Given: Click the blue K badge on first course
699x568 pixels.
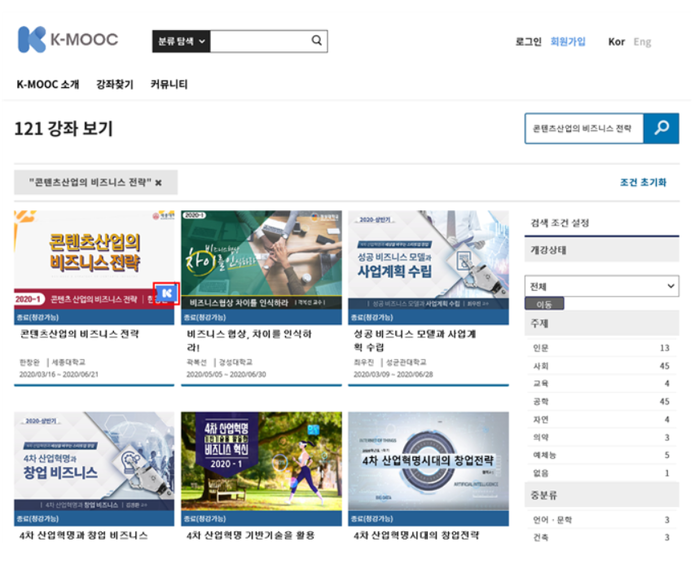Looking at the screenshot, I should point(167,294).
